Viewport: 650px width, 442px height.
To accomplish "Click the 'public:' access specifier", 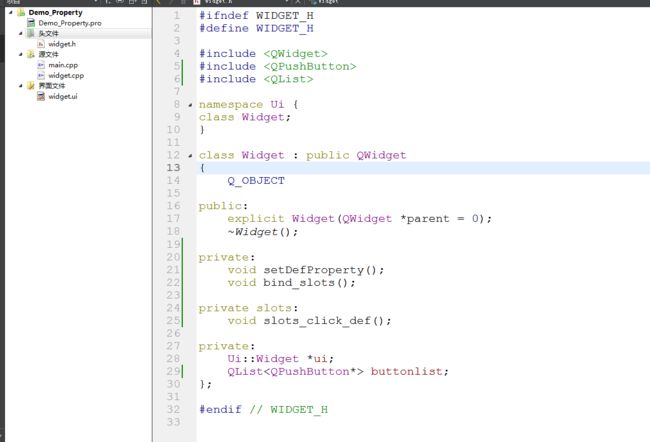I will (x=223, y=206).
